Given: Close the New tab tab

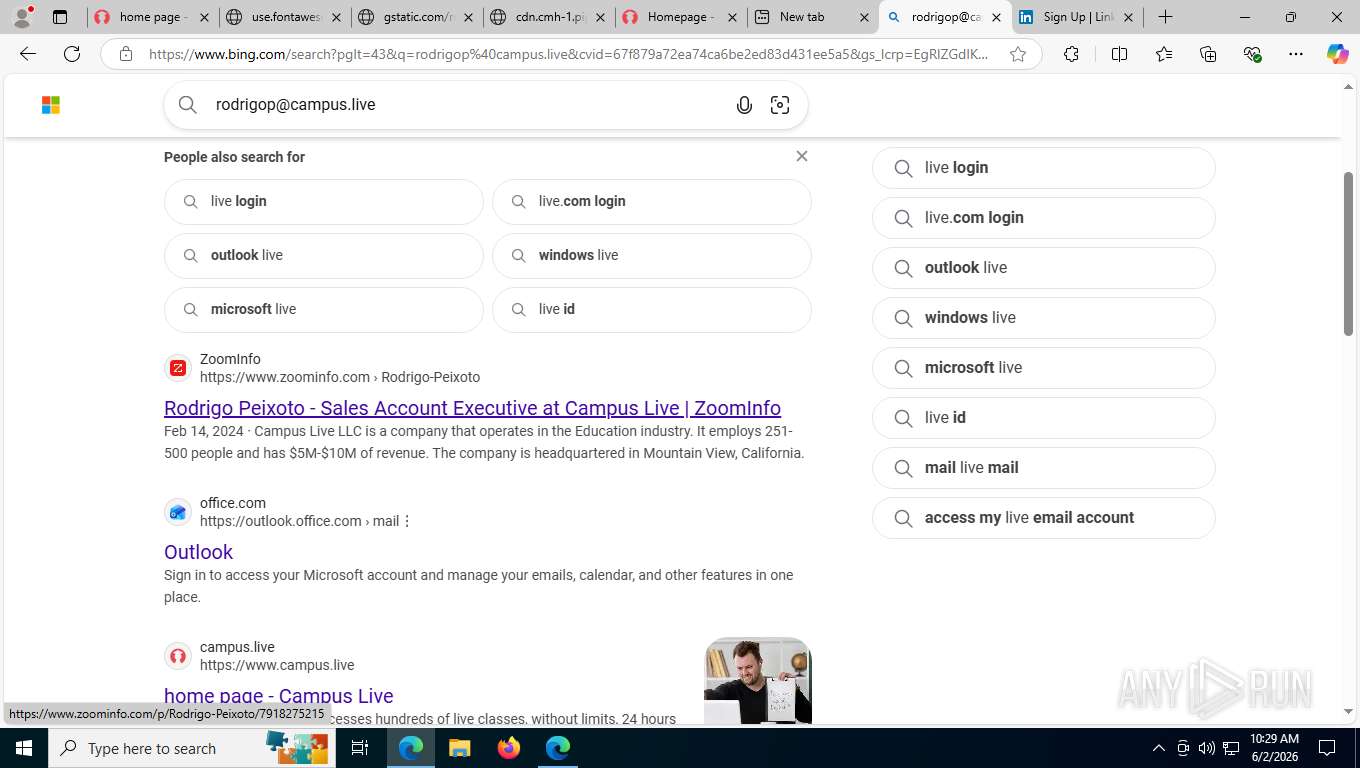Looking at the screenshot, I should point(864,17).
